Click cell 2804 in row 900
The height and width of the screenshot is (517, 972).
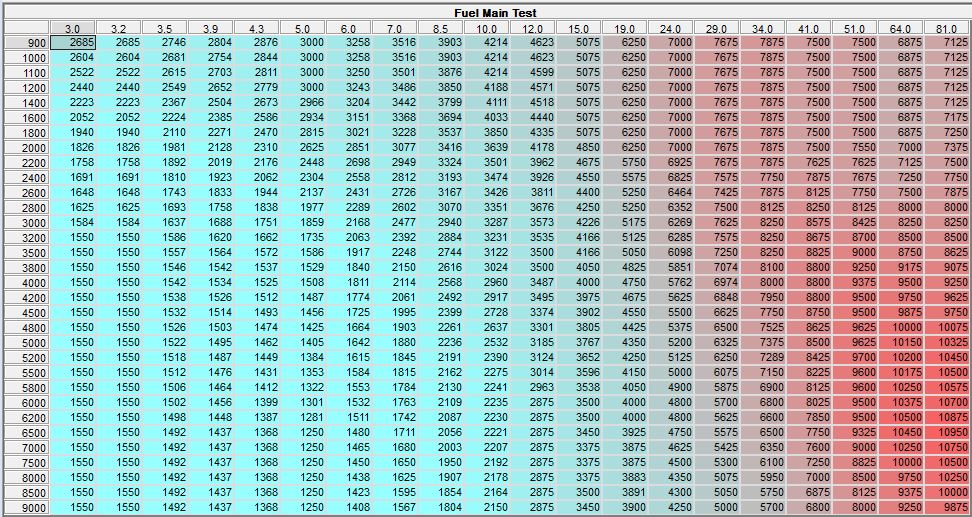211,42
